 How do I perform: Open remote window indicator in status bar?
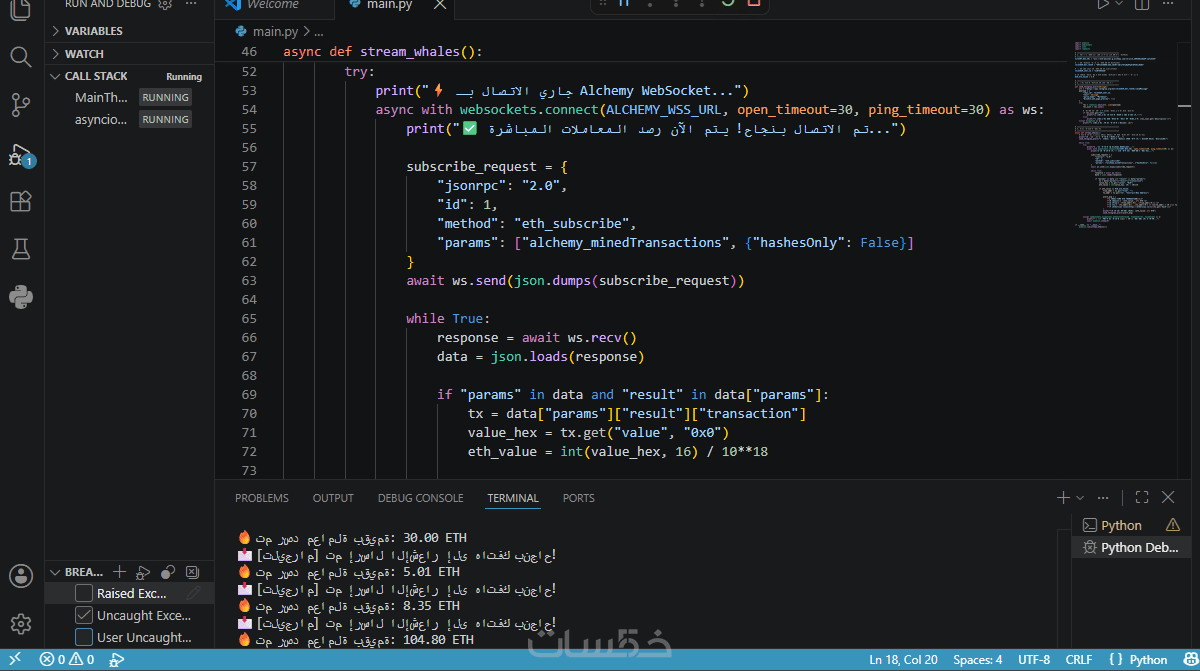15,660
